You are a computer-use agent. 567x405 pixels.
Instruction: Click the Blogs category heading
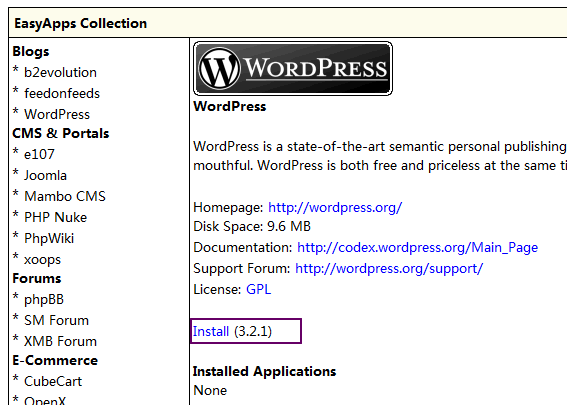point(31,51)
